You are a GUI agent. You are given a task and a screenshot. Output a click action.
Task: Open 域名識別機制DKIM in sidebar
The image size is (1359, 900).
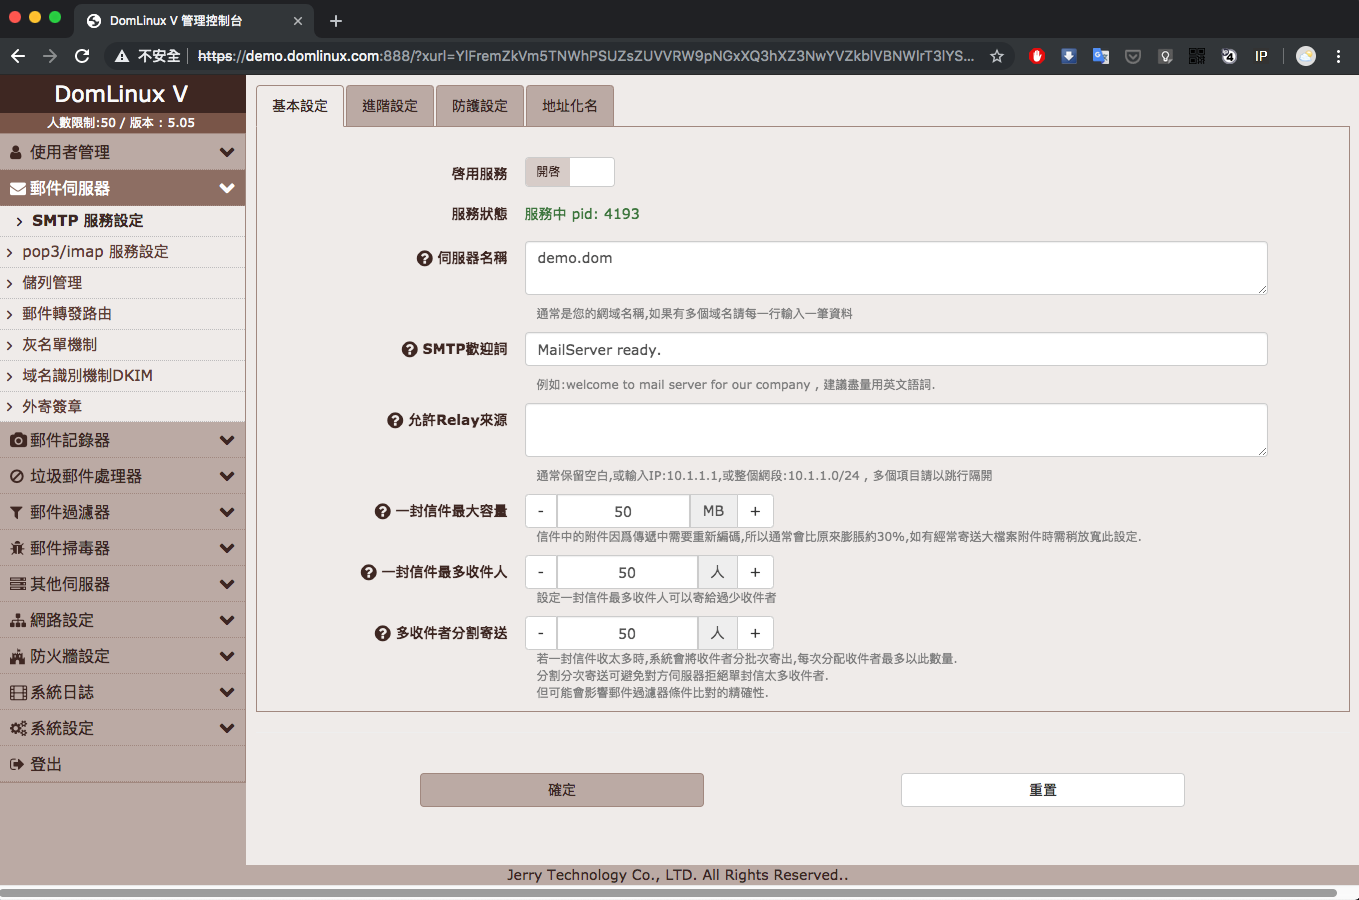point(122,376)
